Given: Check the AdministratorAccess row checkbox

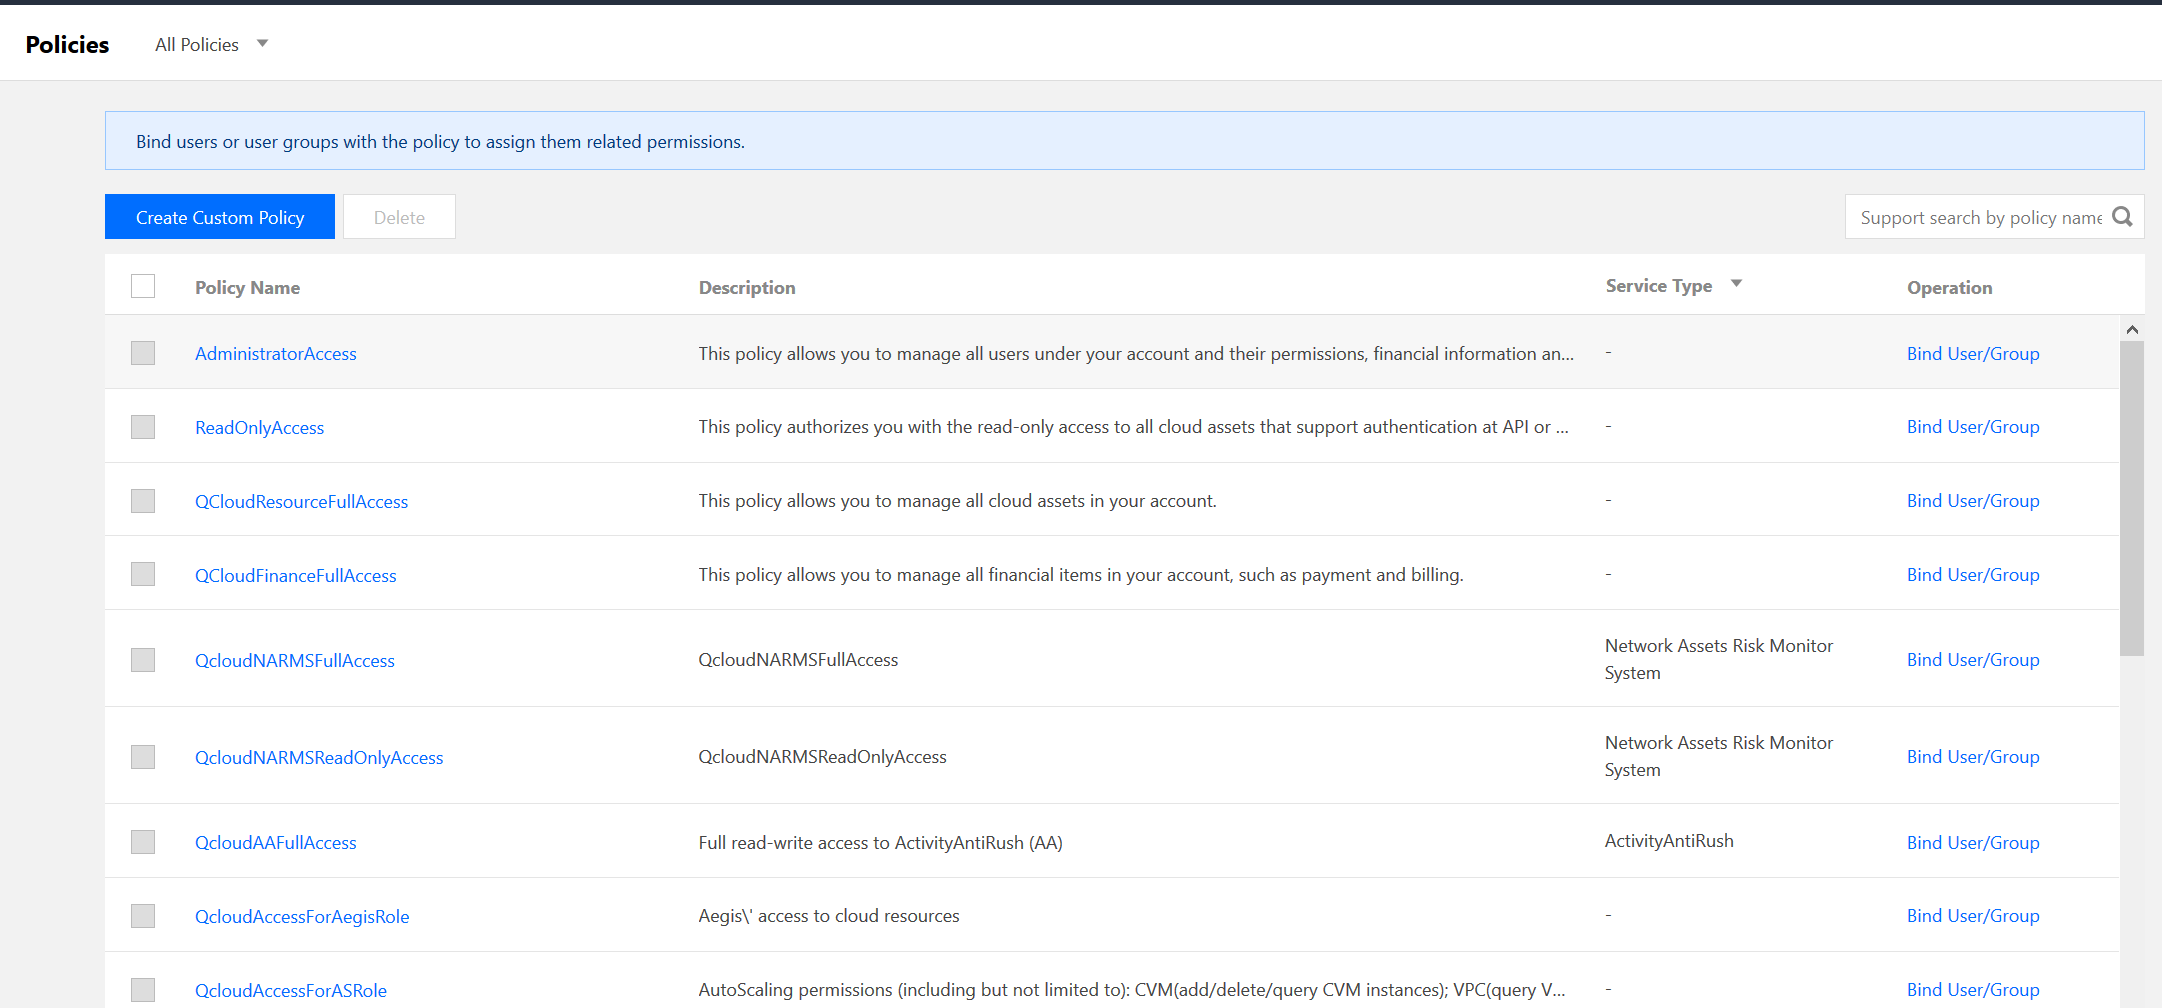Looking at the screenshot, I should click(x=143, y=353).
